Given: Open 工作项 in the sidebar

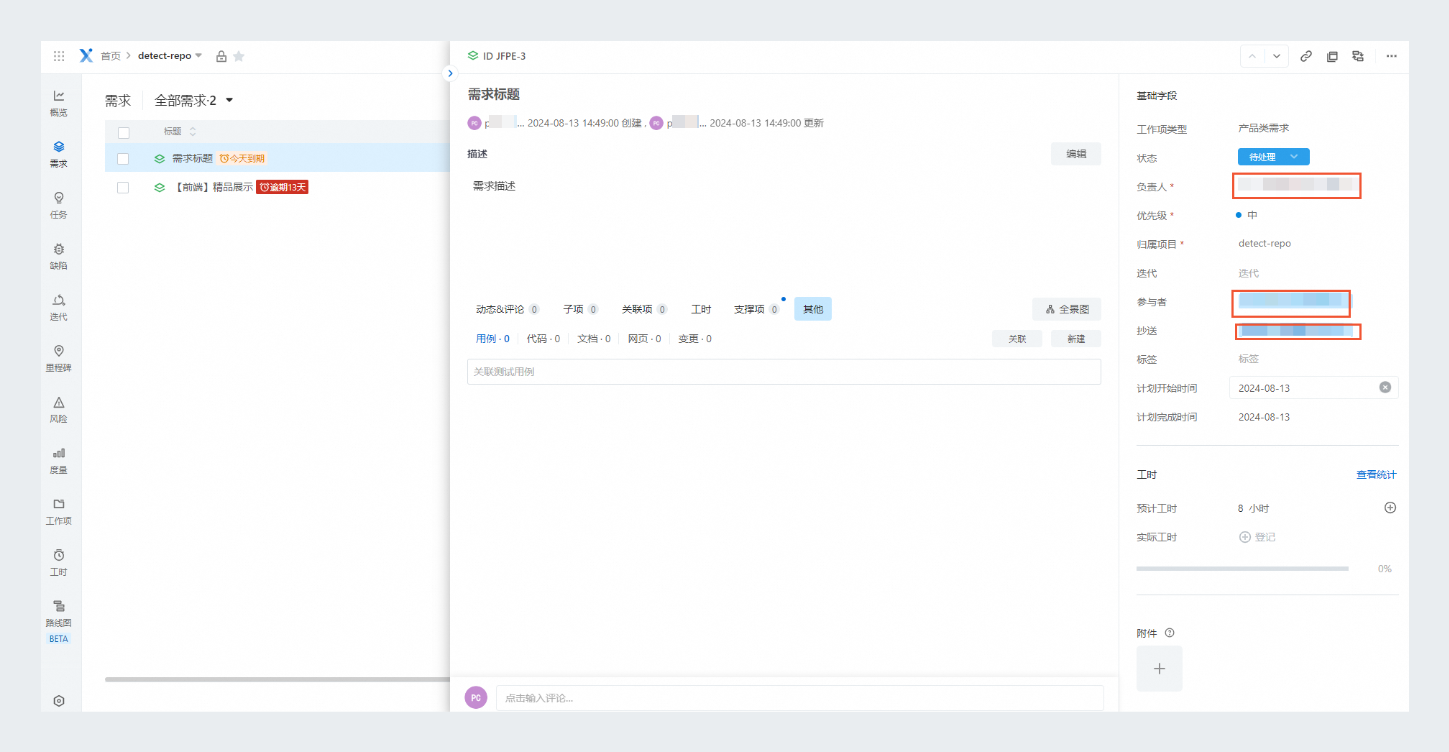Looking at the screenshot, I should (59, 511).
